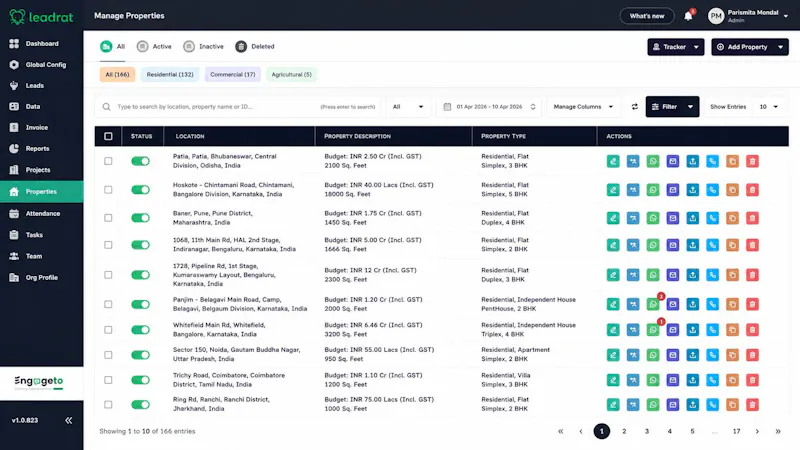Open the All dropdown next to search

coord(408,107)
